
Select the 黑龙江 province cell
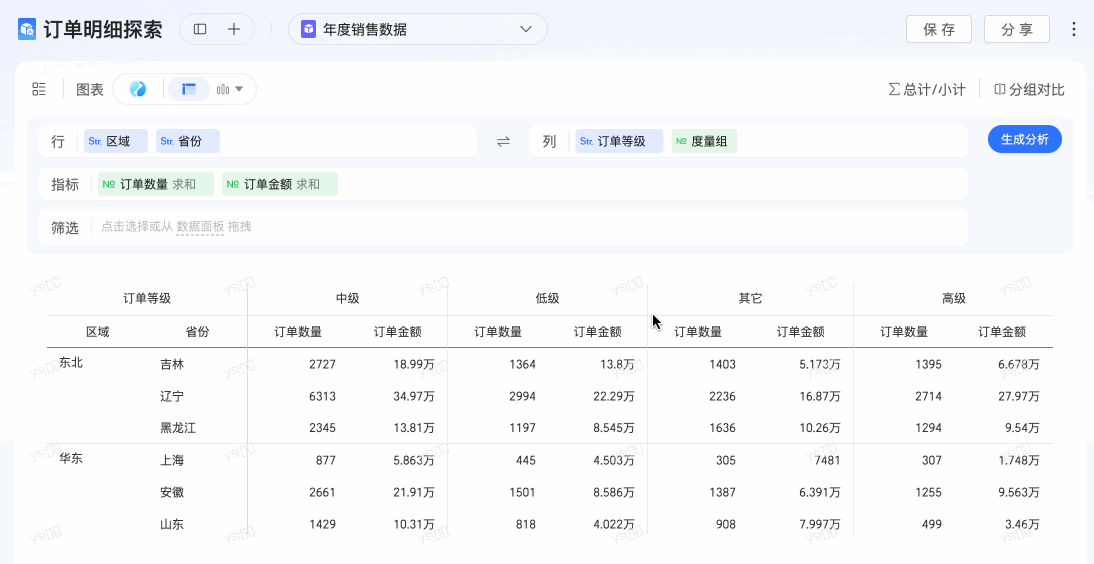178,428
